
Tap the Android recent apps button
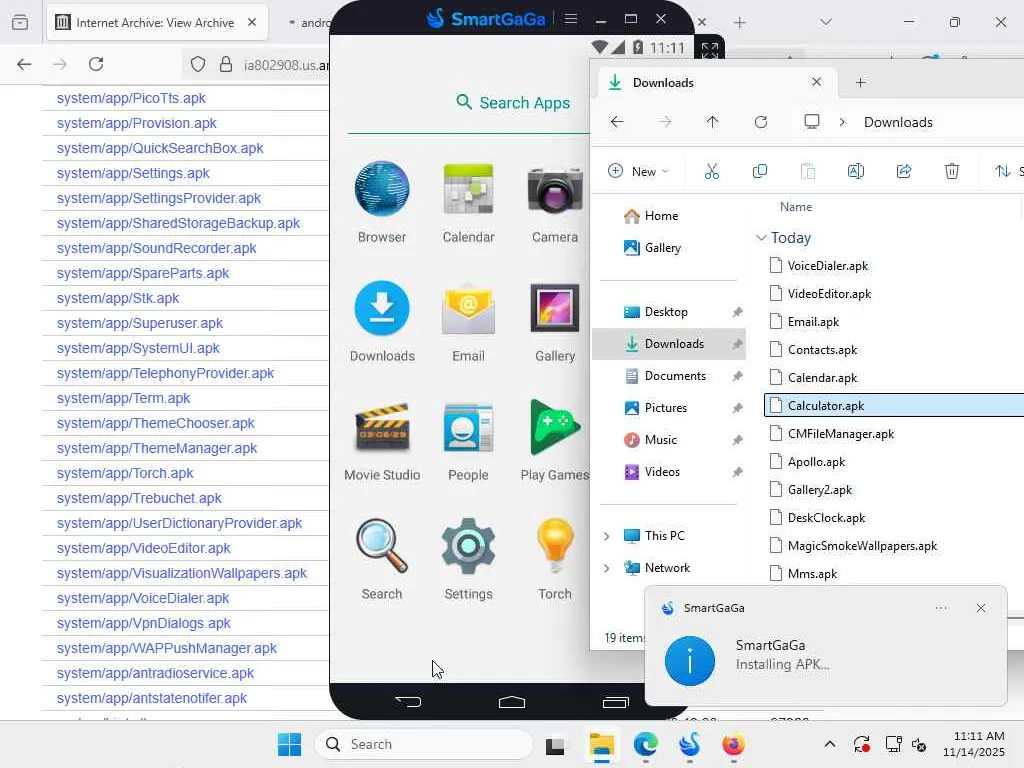[615, 701]
